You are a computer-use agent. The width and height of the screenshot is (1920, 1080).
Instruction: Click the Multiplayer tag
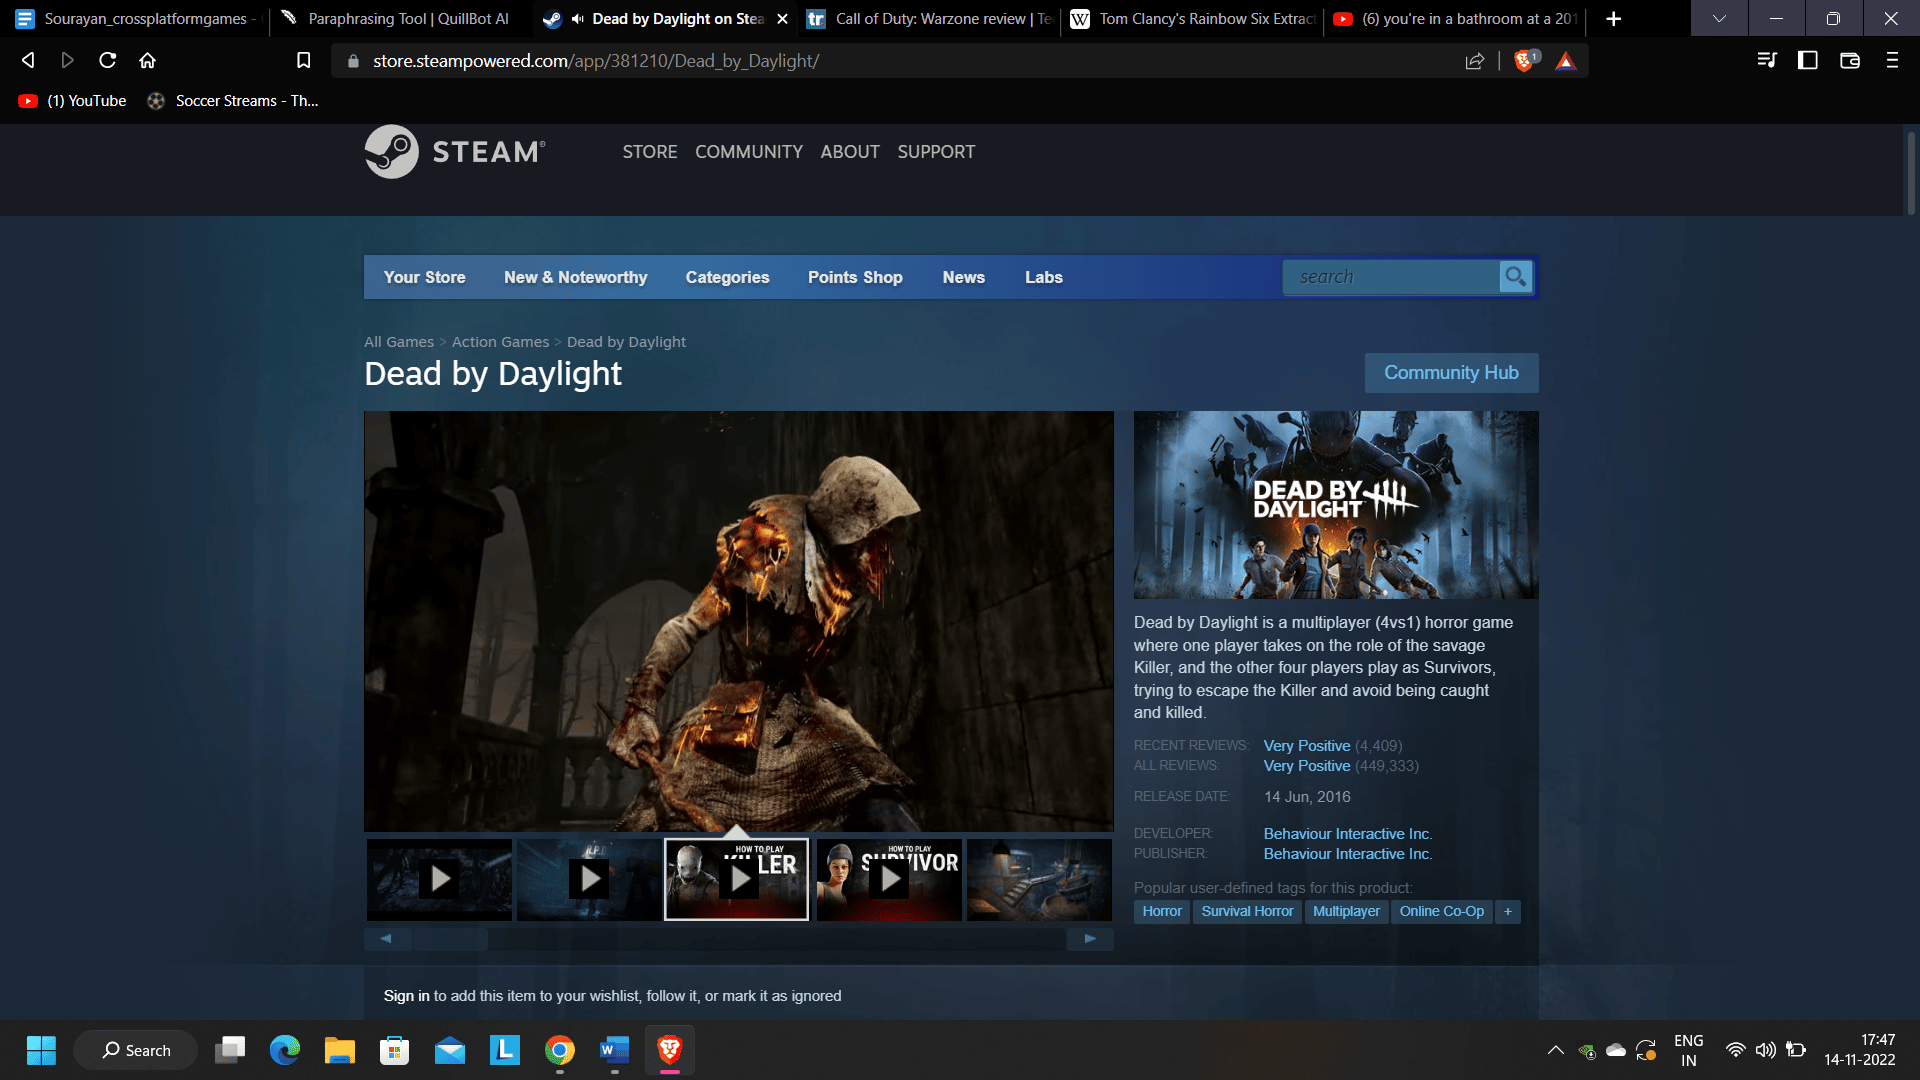pos(1344,911)
